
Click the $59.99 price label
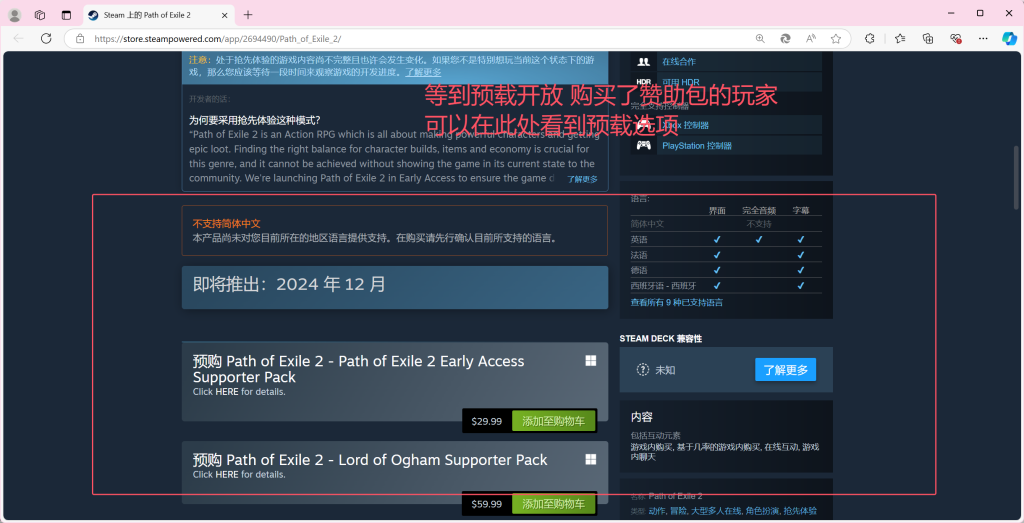(487, 504)
